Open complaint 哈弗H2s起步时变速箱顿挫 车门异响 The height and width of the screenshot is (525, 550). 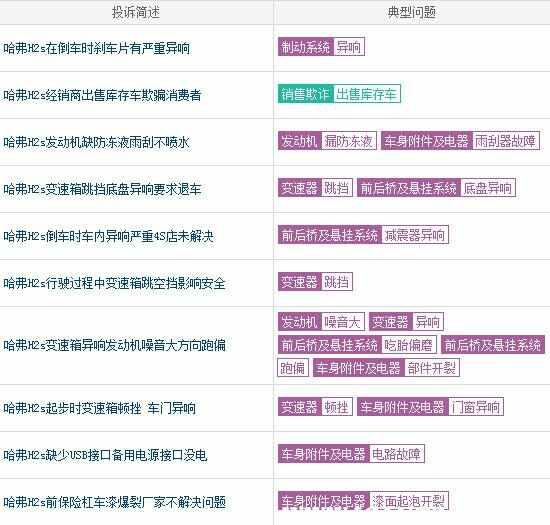coord(100,408)
